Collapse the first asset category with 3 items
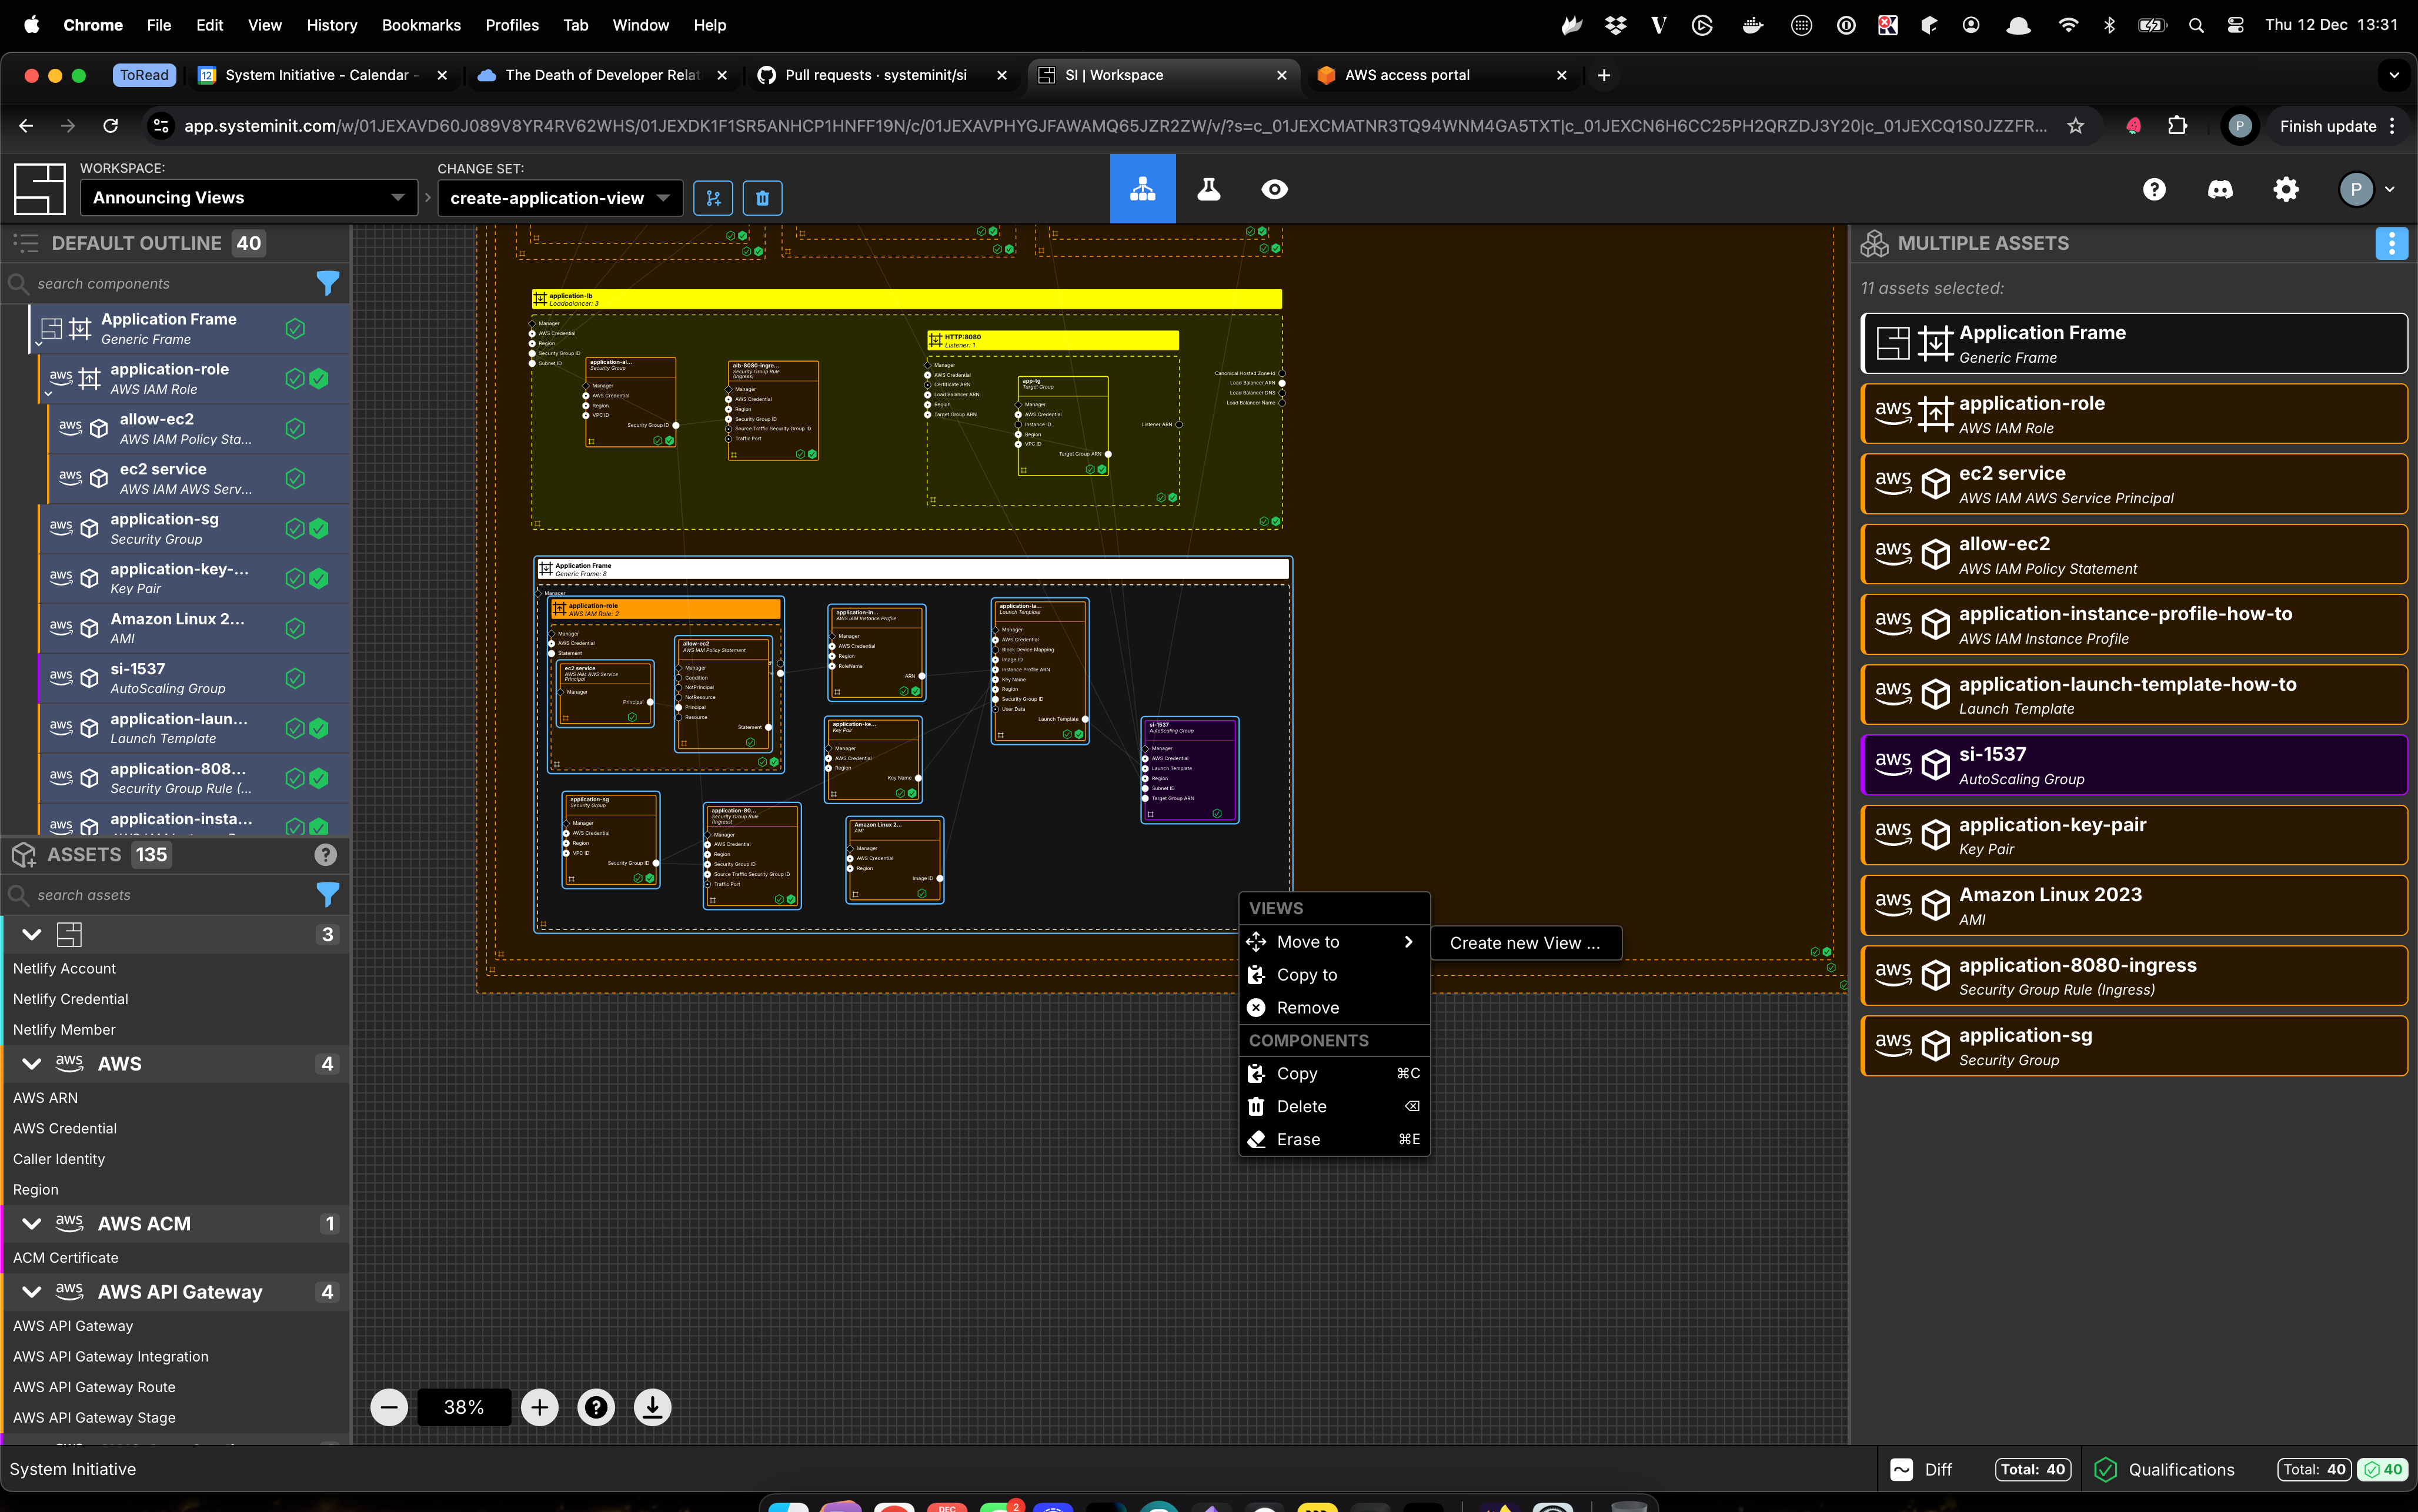2418x1512 pixels. pyautogui.click(x=31, y=935)
